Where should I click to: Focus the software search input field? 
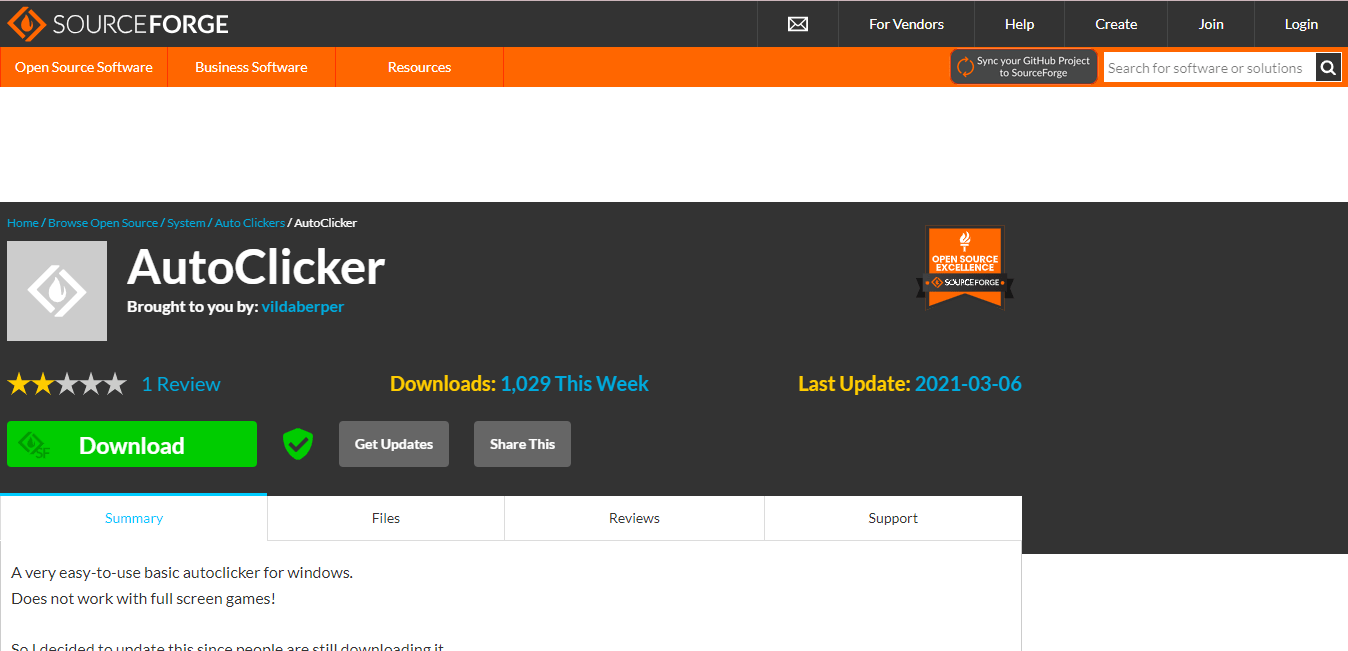(1208, 68)
